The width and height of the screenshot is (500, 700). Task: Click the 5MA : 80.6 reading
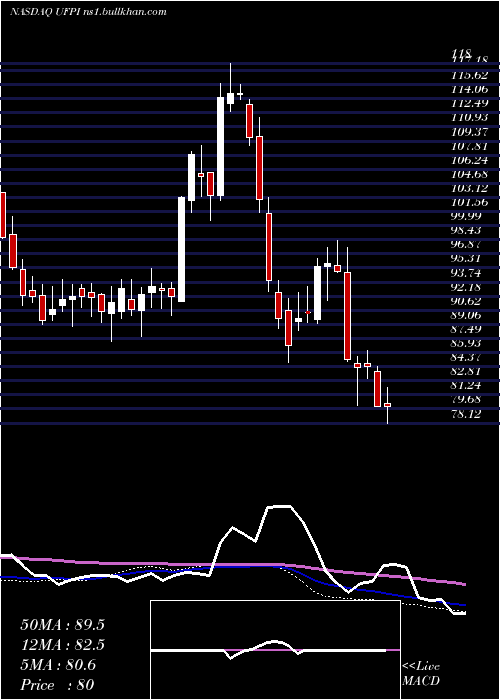click(x=58, y=665)
